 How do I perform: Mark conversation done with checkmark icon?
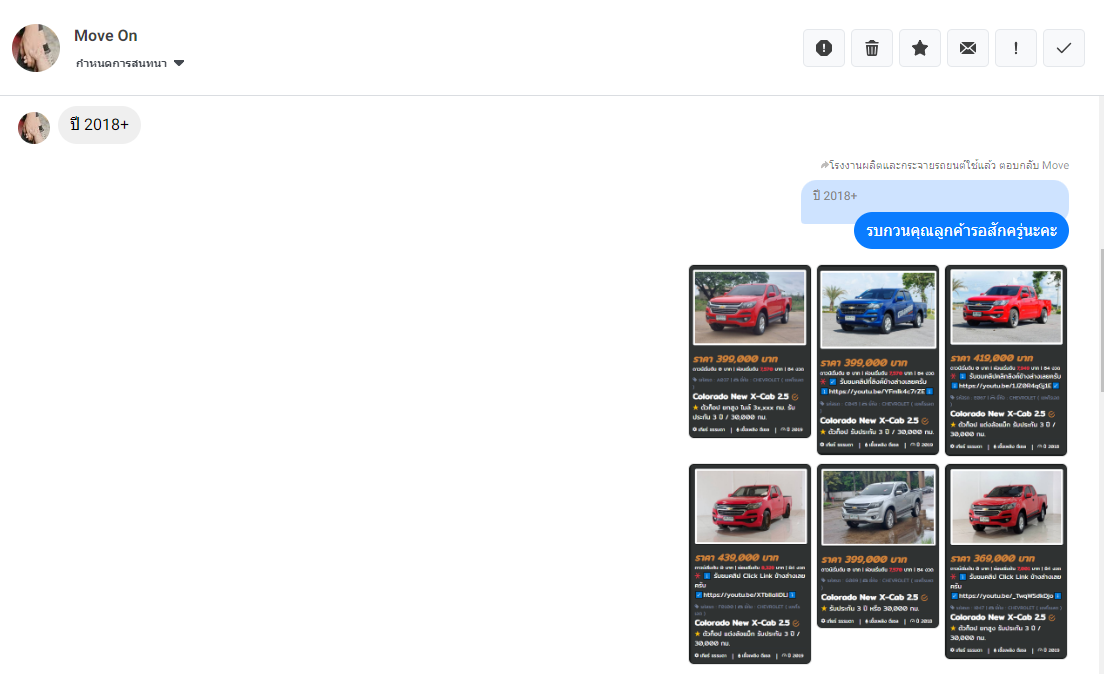tap(1063, 48)
